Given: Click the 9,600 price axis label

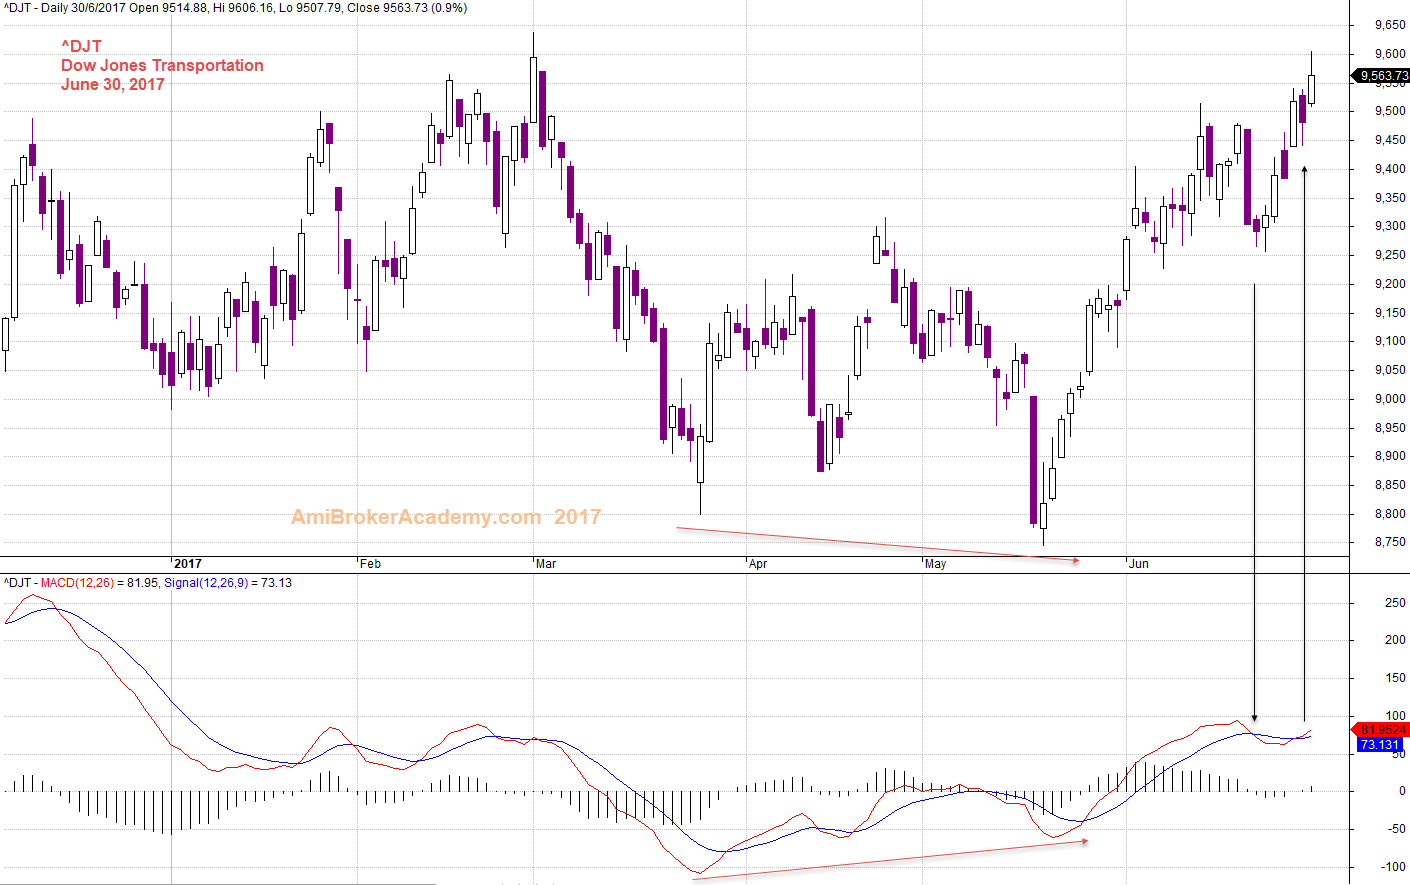Looking at the screenshot, I should [x=1389, y=54].
